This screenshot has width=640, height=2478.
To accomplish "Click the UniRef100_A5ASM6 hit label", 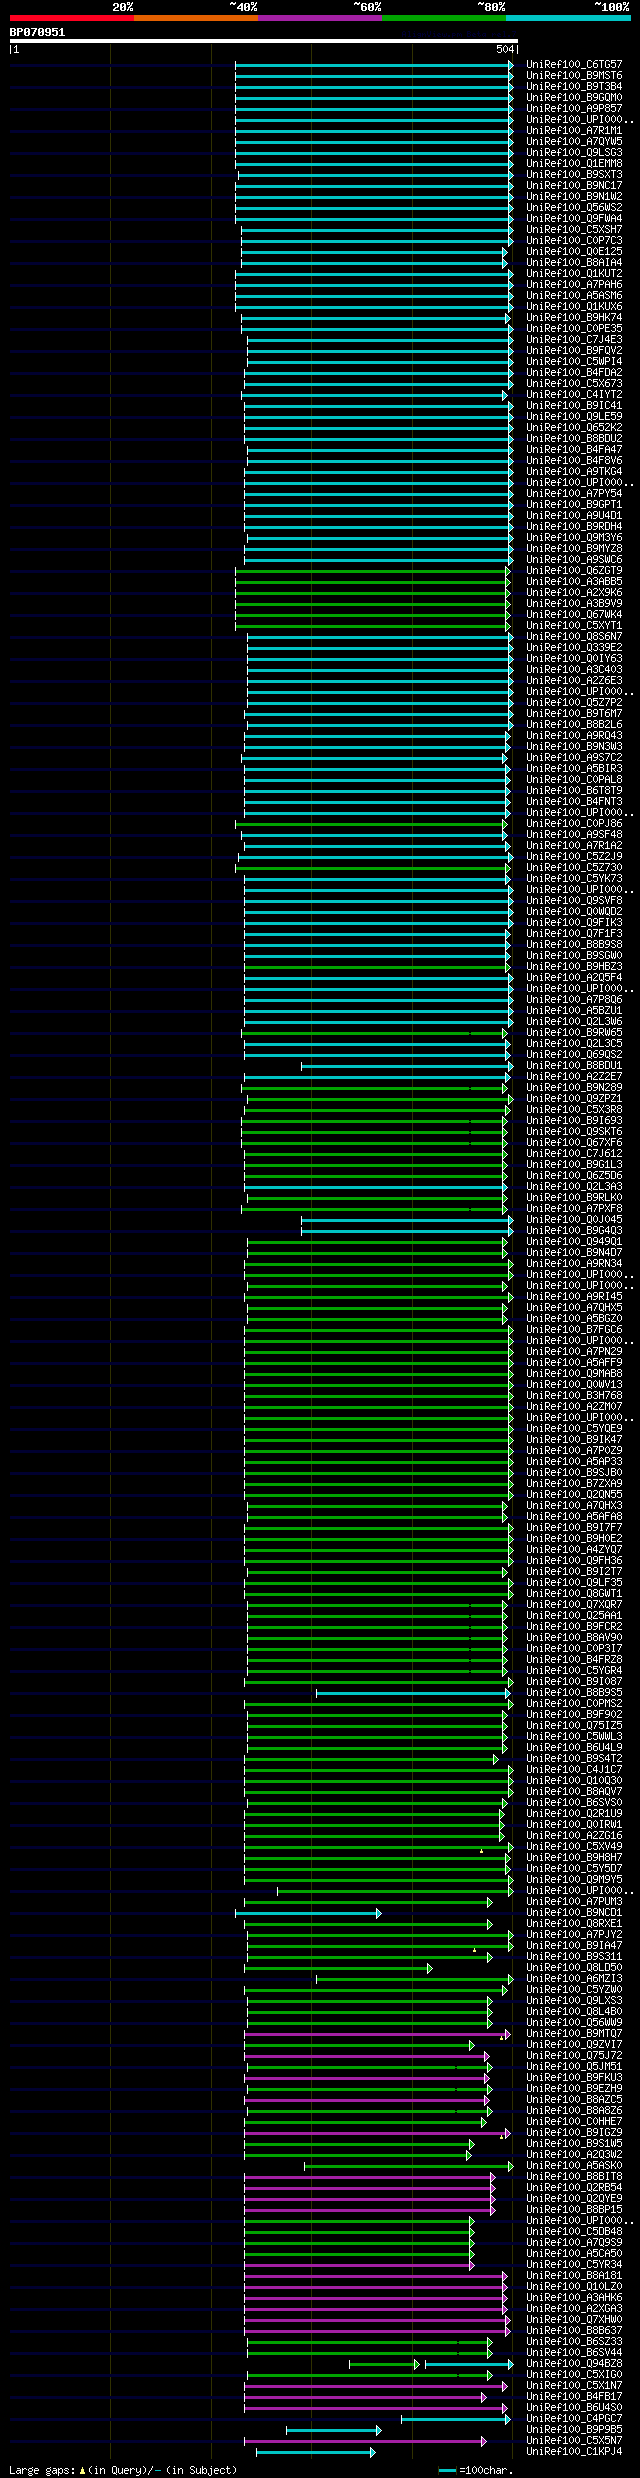I will (574, 295).
